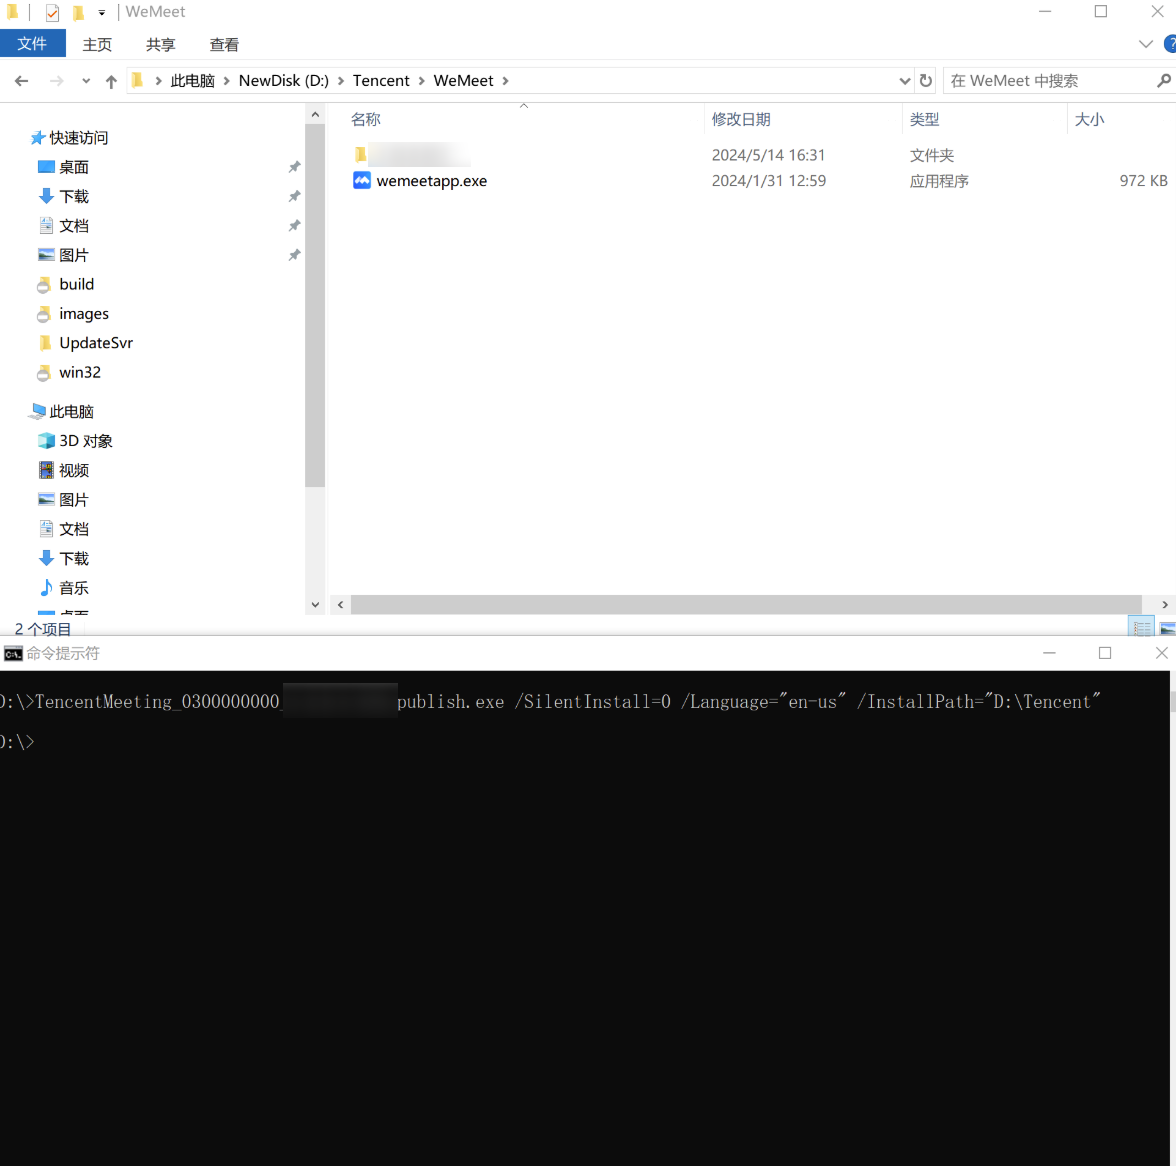Click the quick access properties checkmark icon
Screen dimensions: 1176x1166
coord(52,13)
